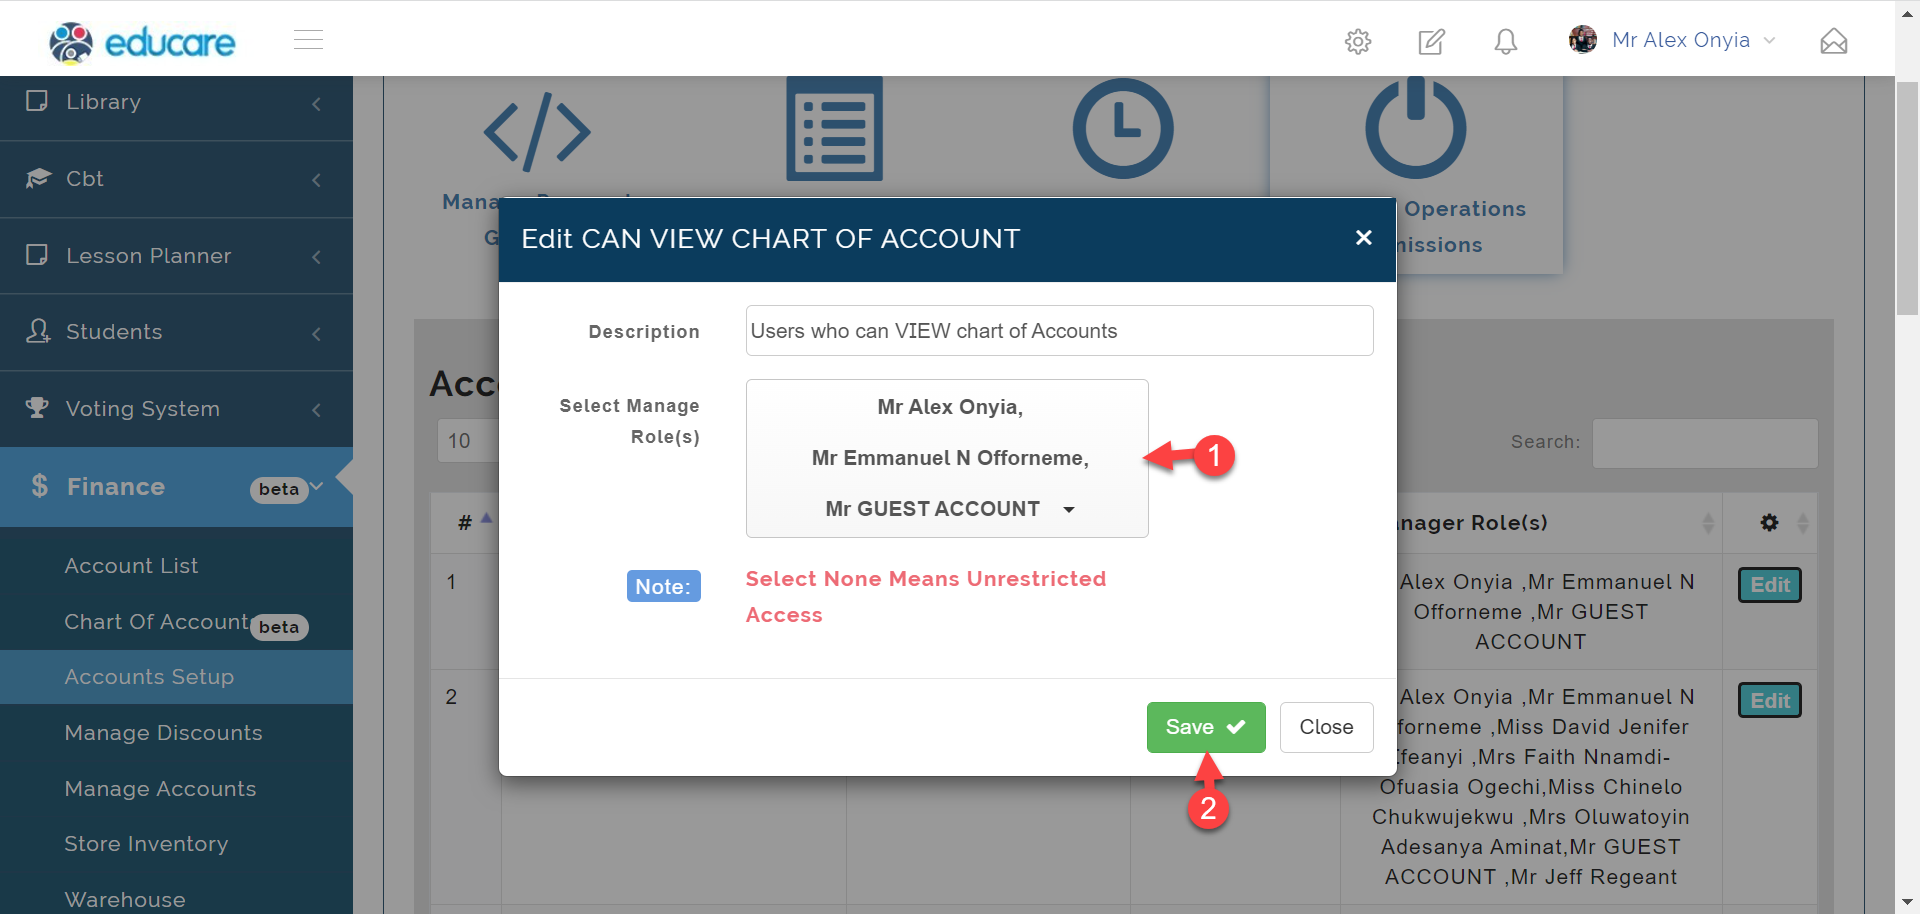The width and height of the screenshot is (1920, 914).
Task: Click Edit button in row 2
Action: pyautogui.click(x=1770, y=700)
